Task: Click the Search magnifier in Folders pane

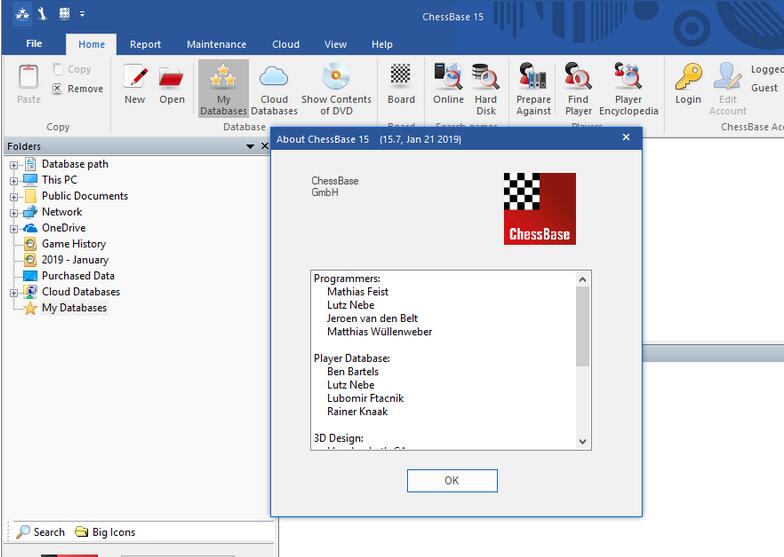Action: tap(23, 532)
